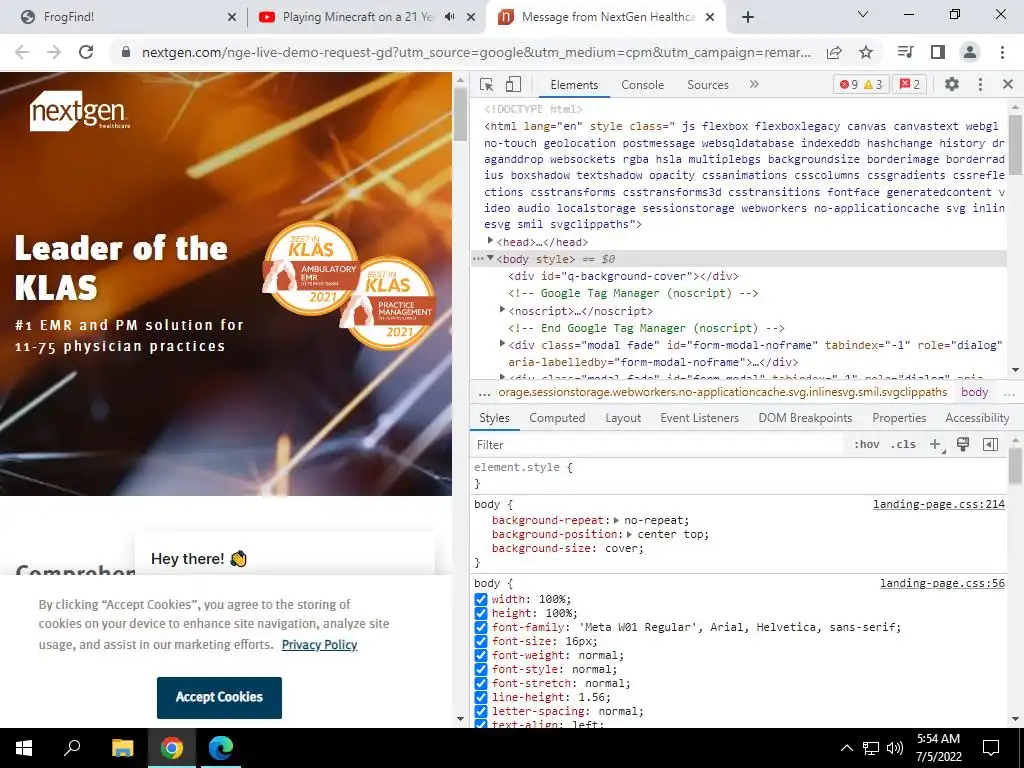Go forward in Chrome
1024x768 pixels.
(54, 52)
